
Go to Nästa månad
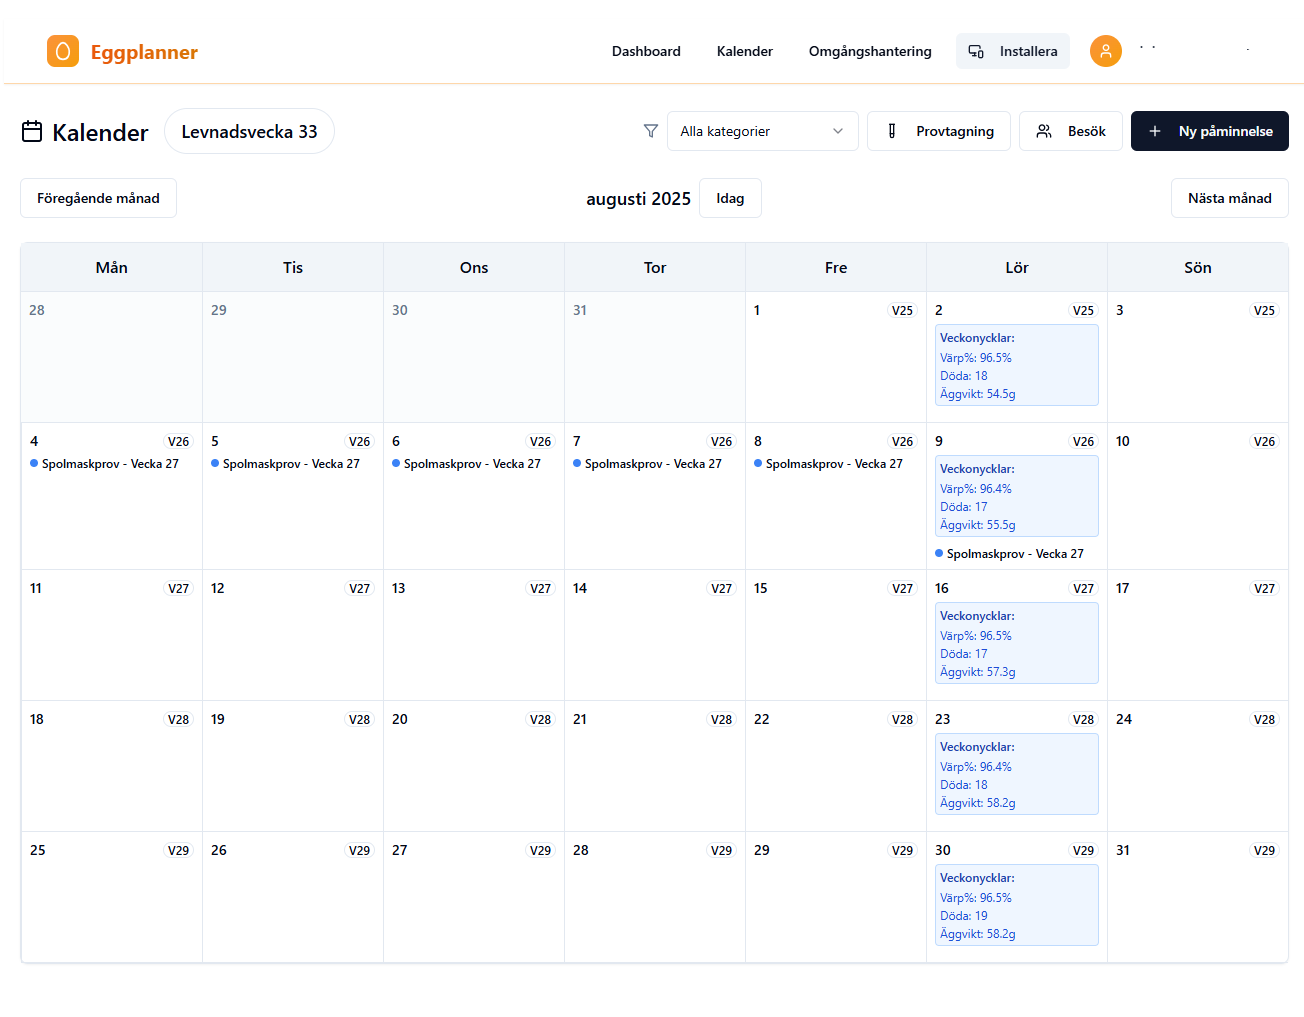tap(1230, 198)
